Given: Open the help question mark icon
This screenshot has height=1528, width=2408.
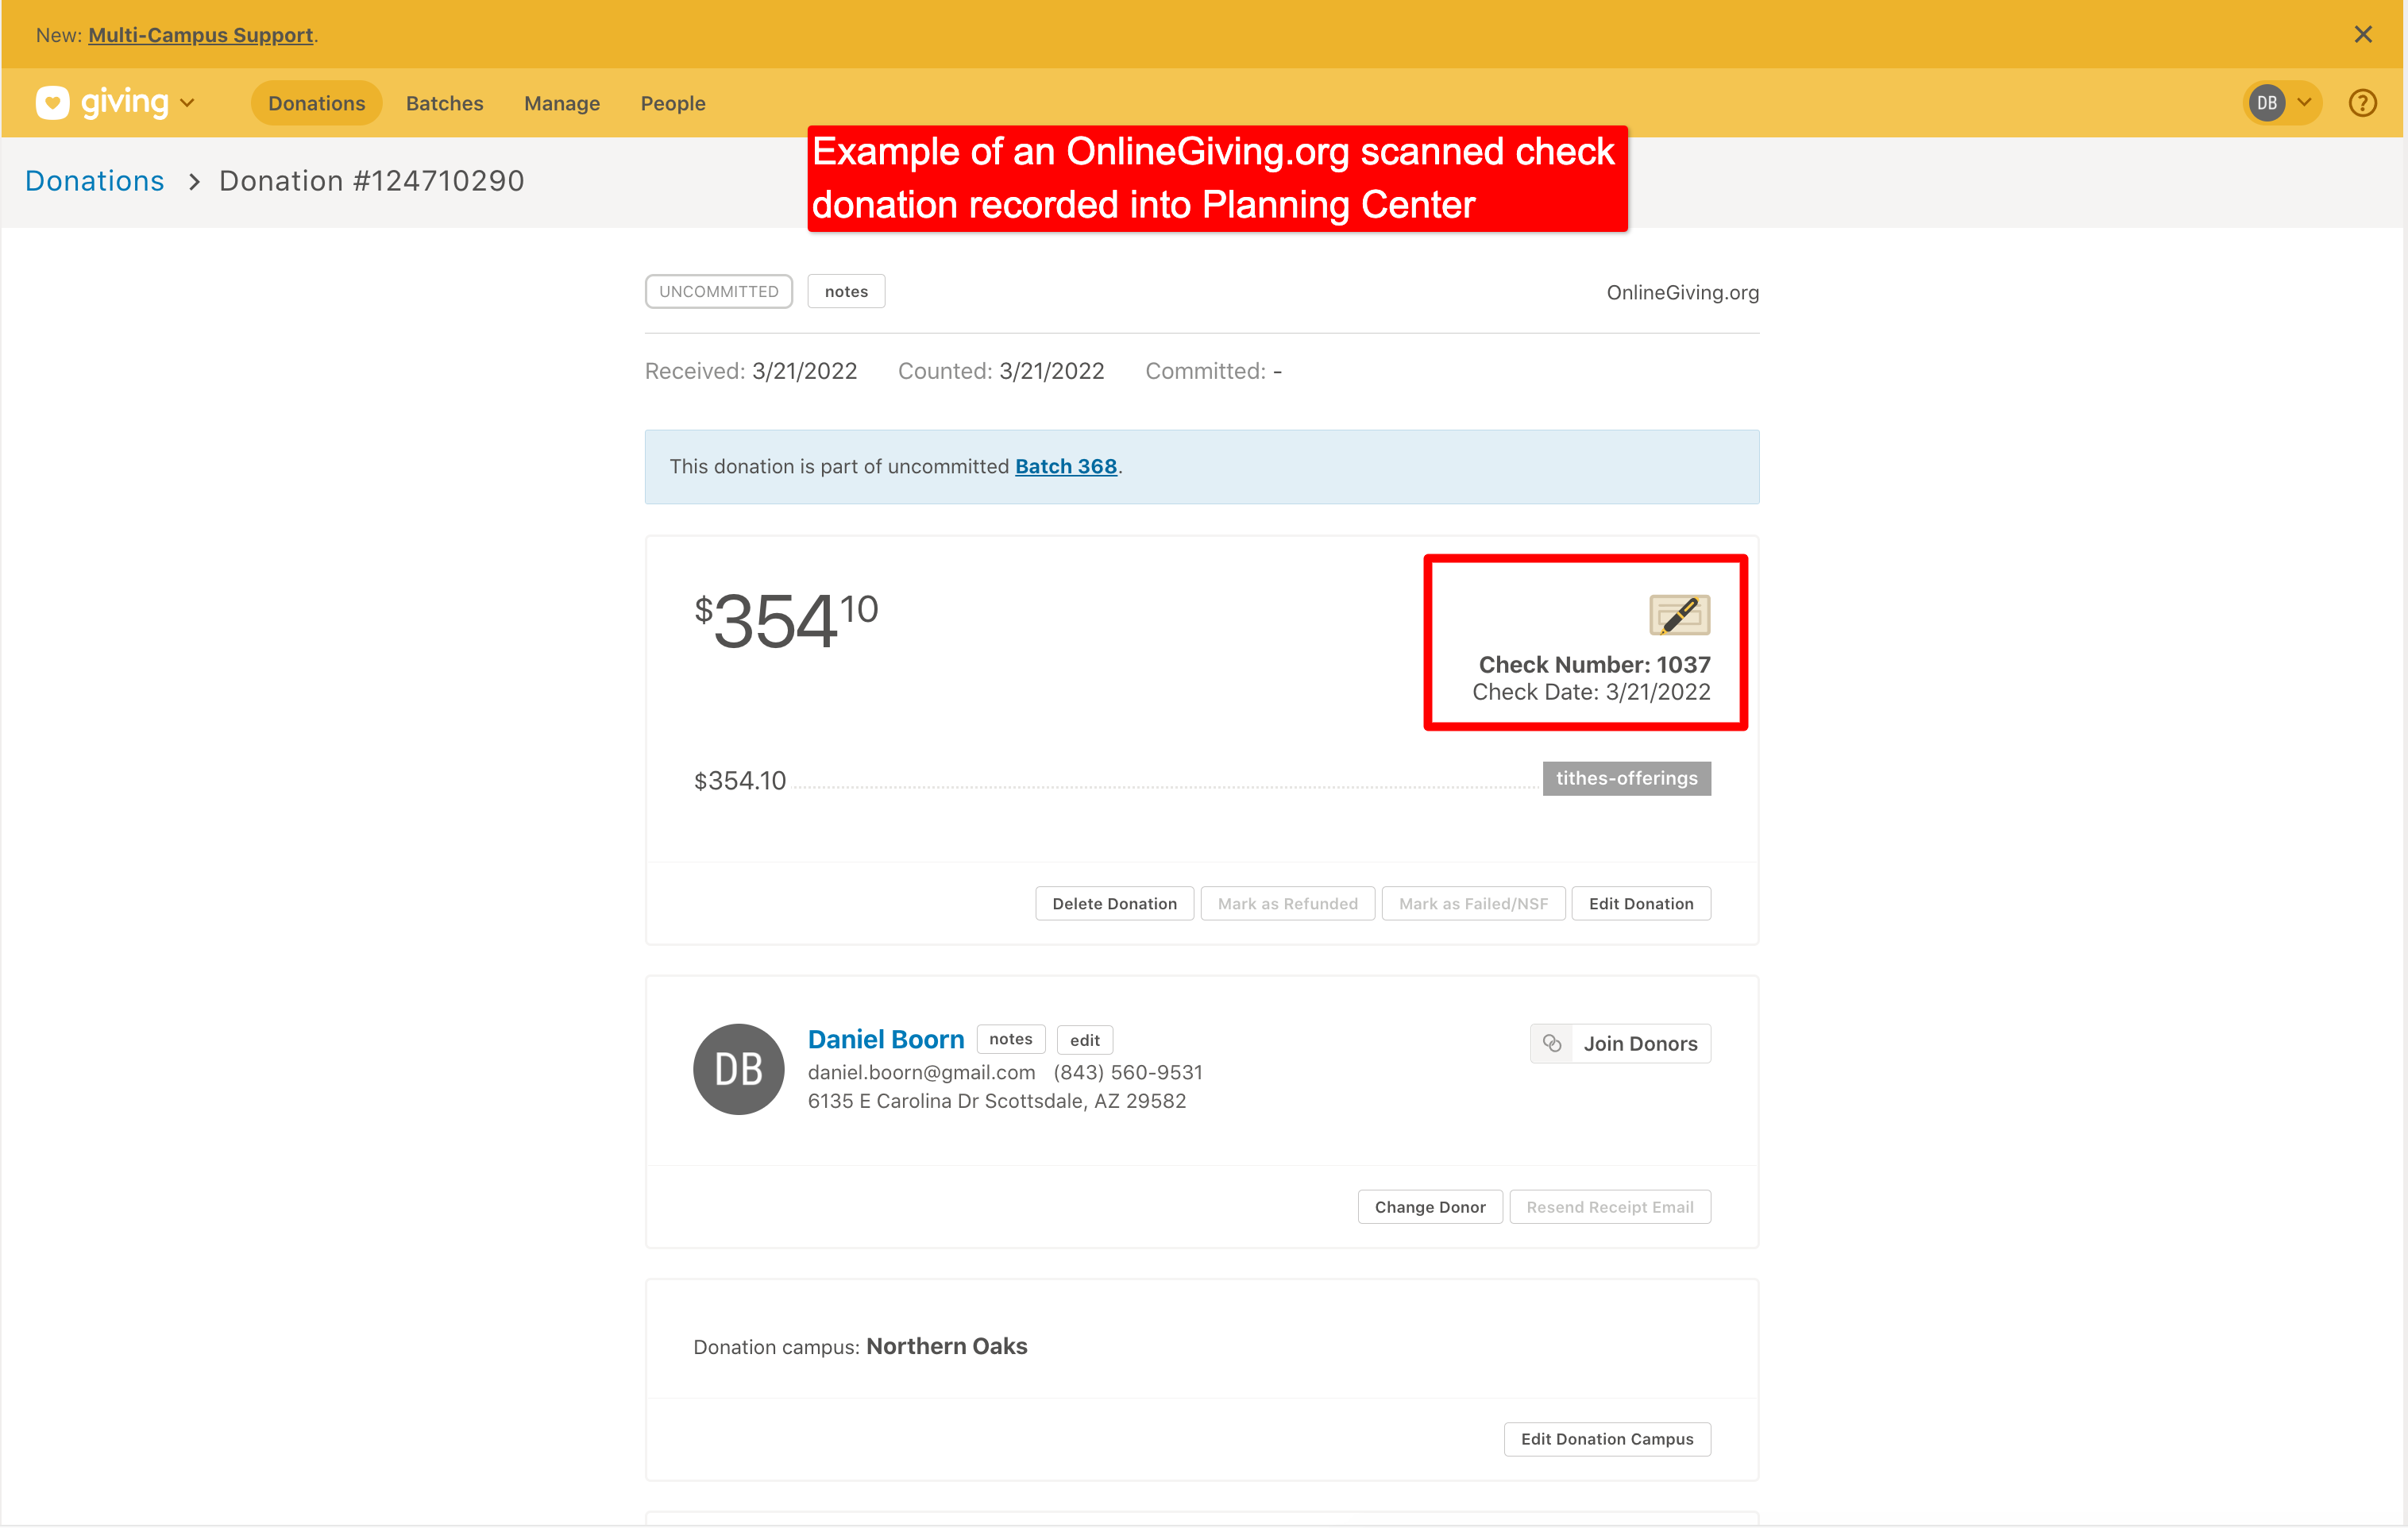Looking at the screenshot, I should 2362,103.
